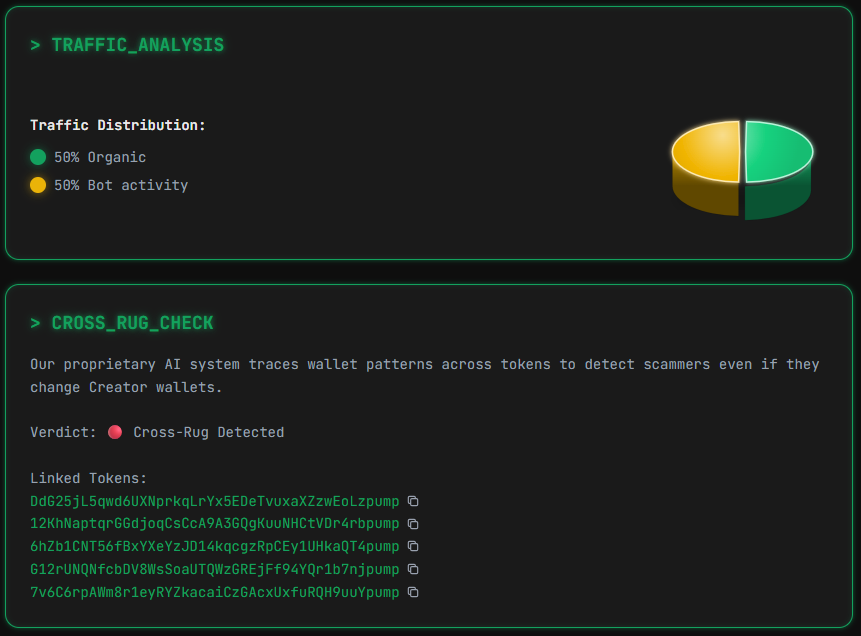This screenshot has height=636, width=861.
Task: Copy token address starting with G12rUNQNfc
Action: [x=413, y=570]
